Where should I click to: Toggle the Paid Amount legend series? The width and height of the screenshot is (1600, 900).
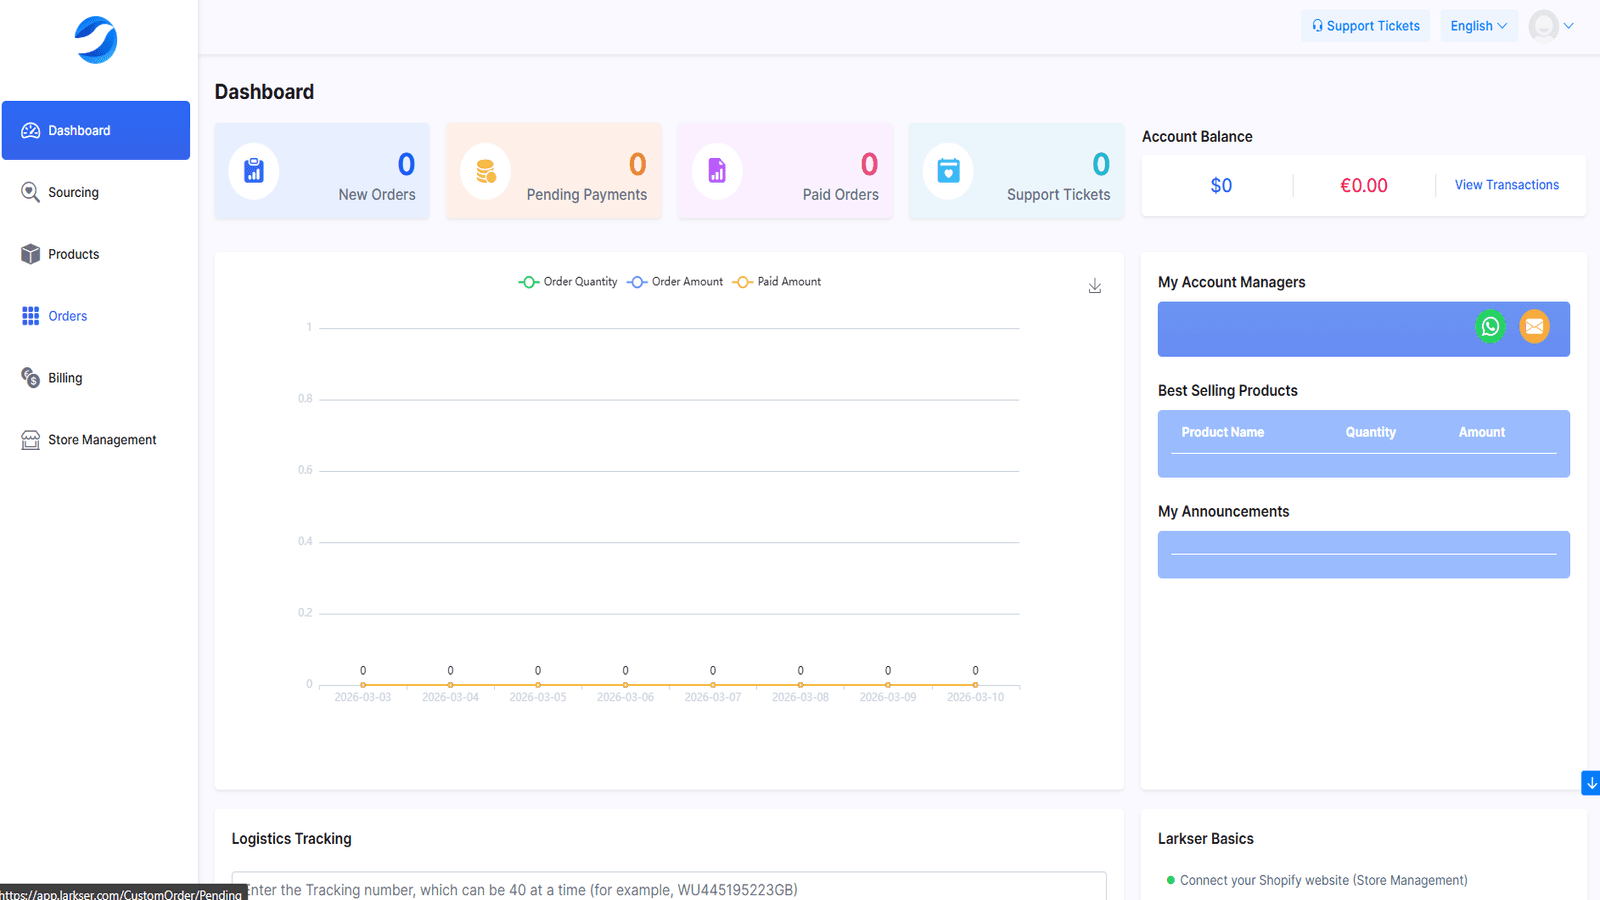[x=777, y=282]
